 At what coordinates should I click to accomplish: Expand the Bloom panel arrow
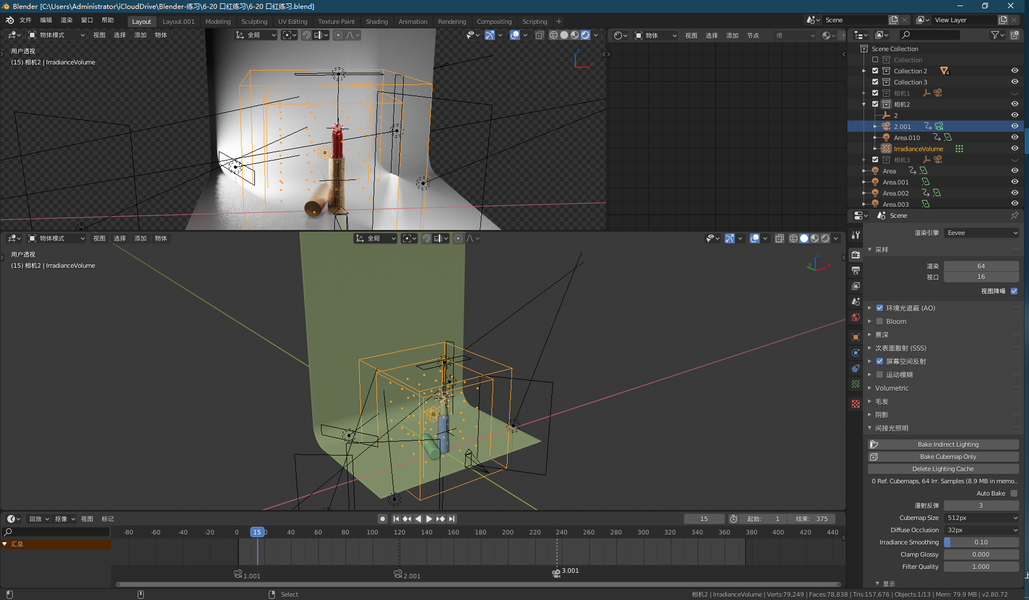[x=870, y=321]
